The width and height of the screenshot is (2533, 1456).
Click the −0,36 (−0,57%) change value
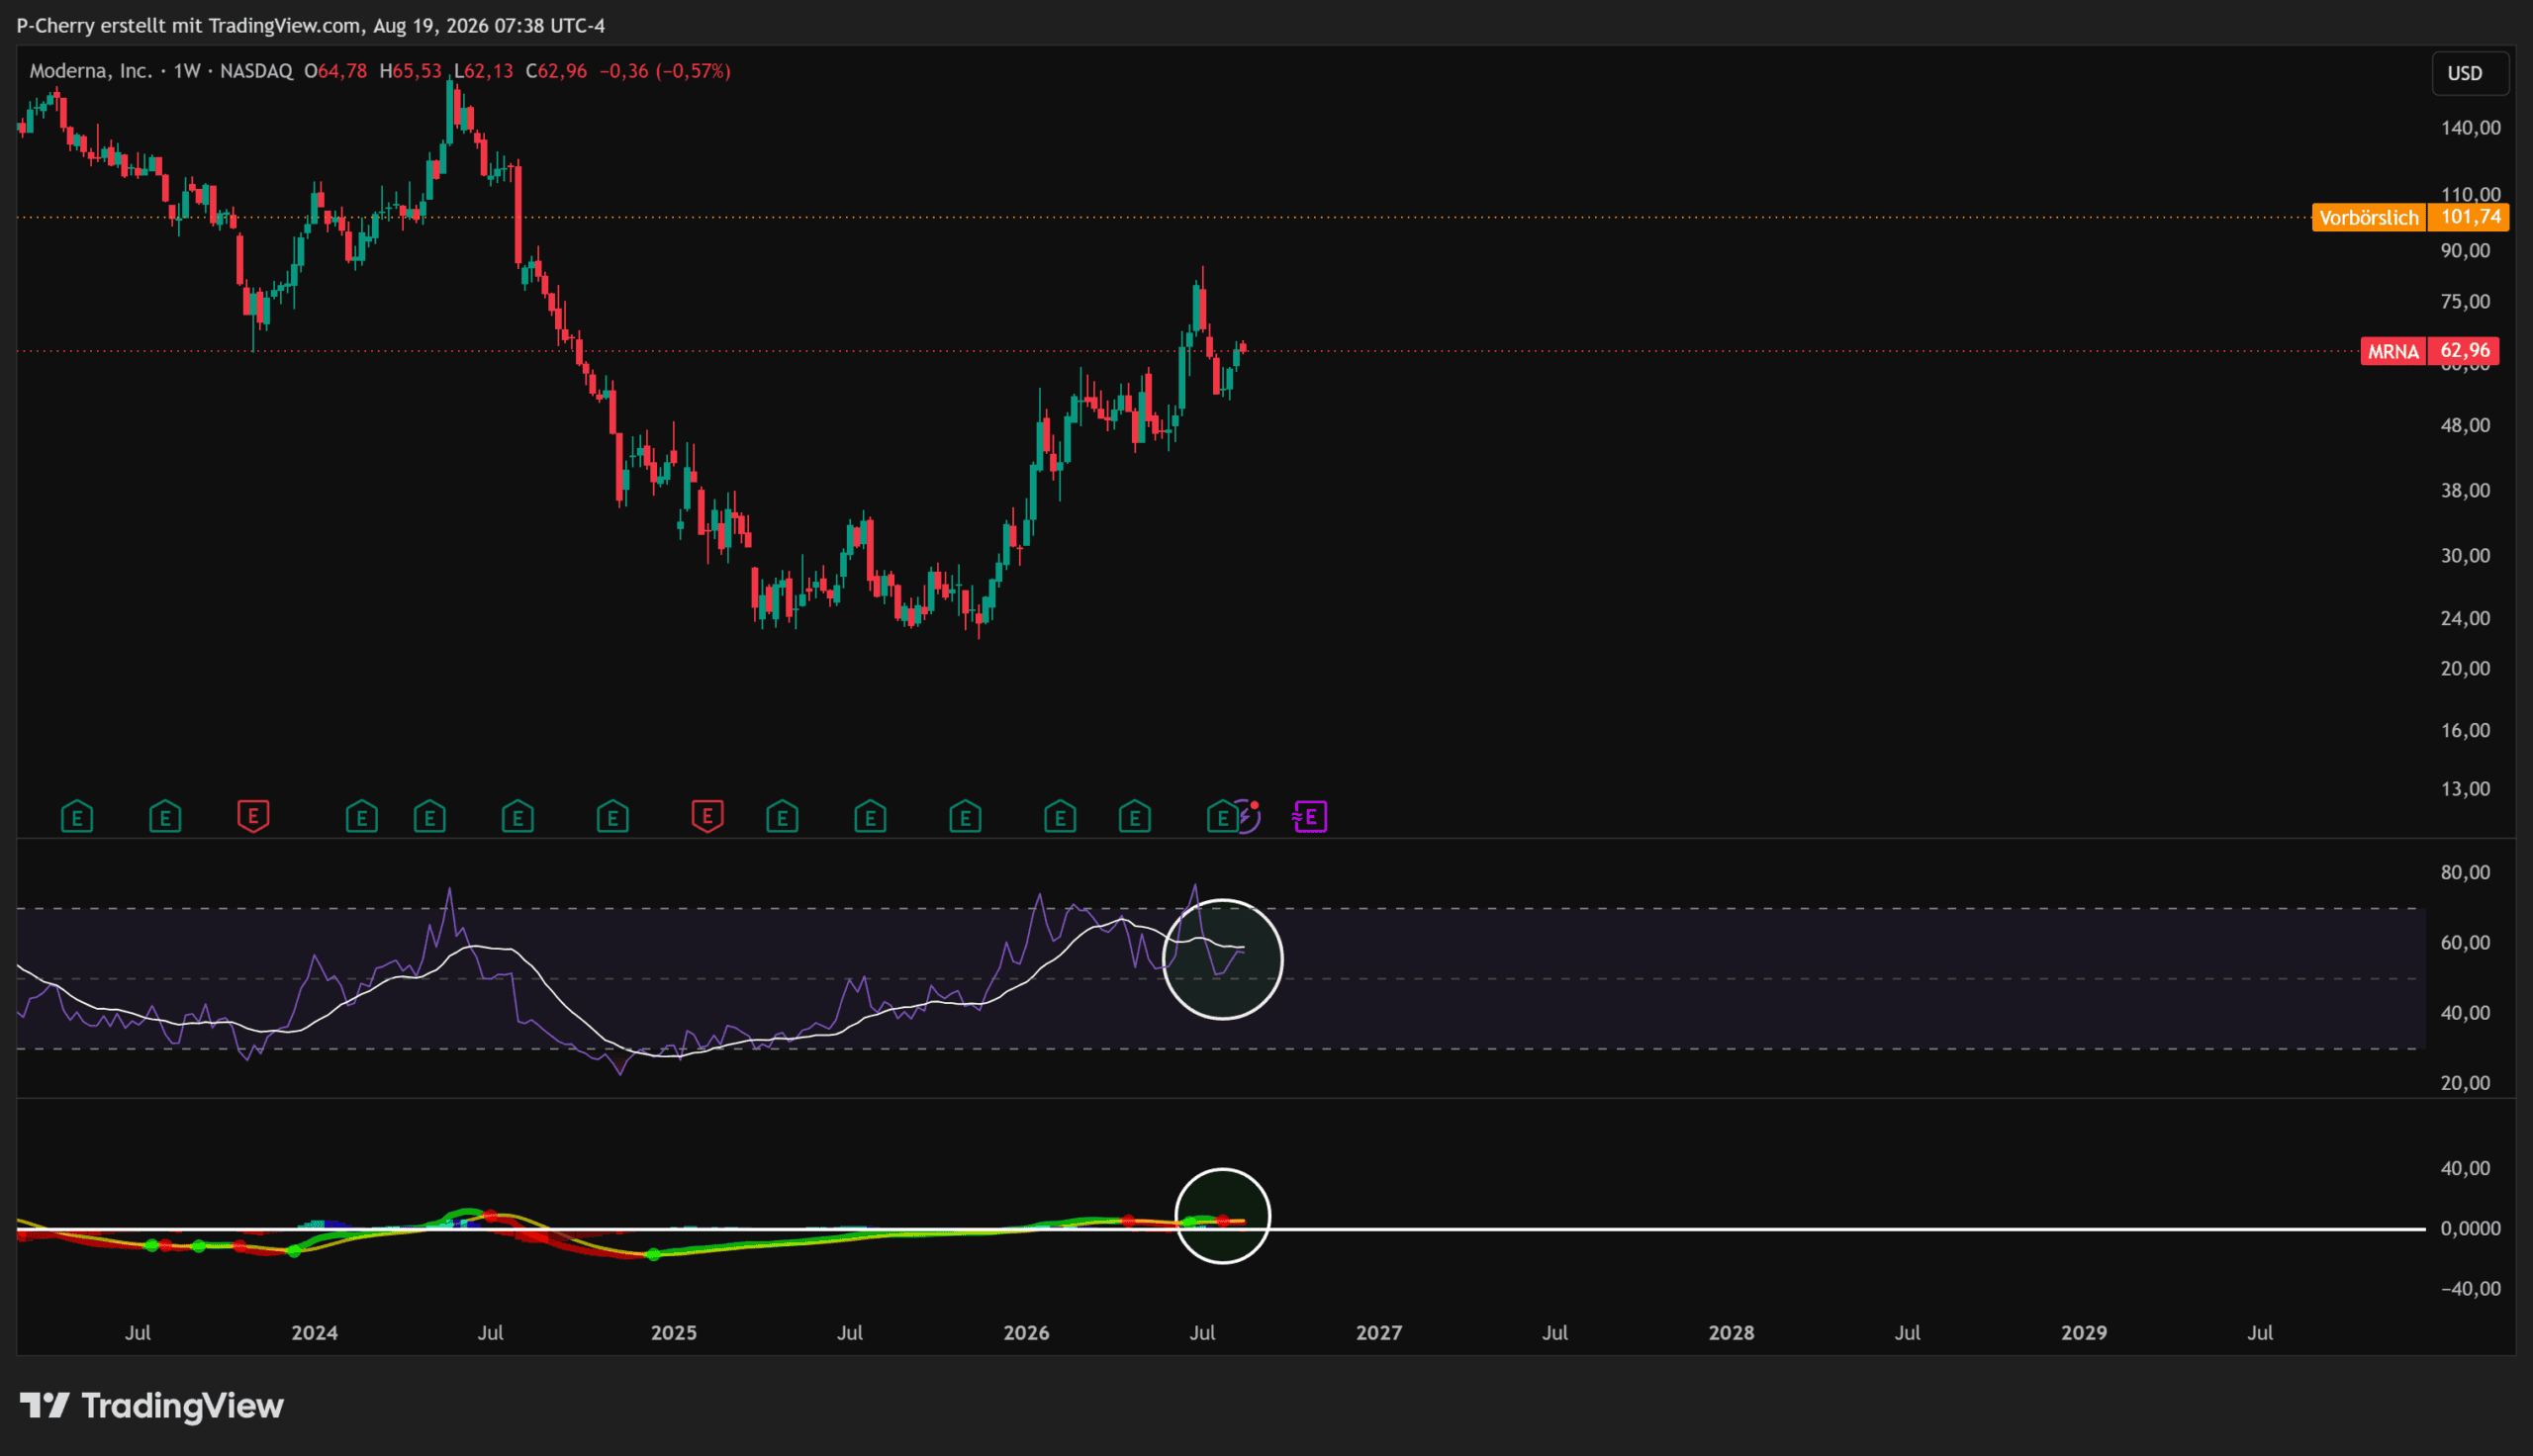tap(665, 71)
